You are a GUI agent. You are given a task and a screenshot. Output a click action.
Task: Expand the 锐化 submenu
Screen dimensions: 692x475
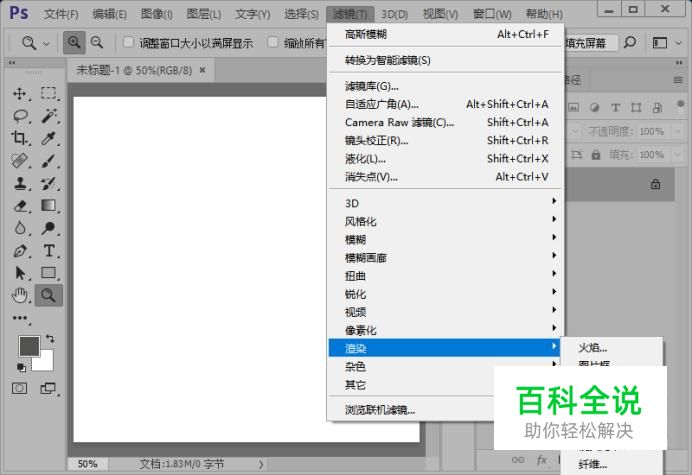[x=446, y=294]
